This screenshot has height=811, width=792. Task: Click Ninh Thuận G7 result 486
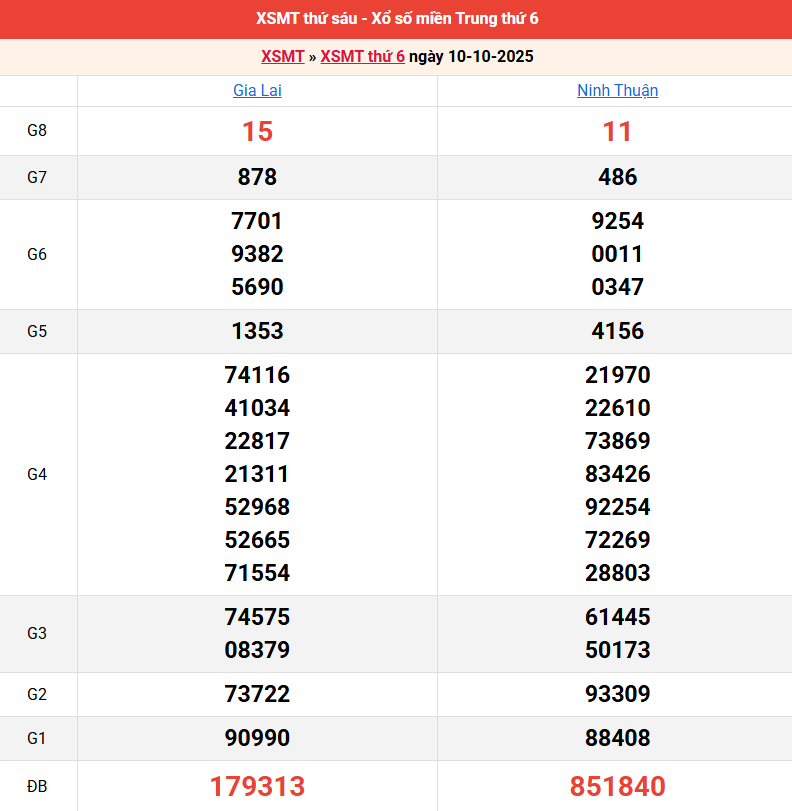point(617,177)
